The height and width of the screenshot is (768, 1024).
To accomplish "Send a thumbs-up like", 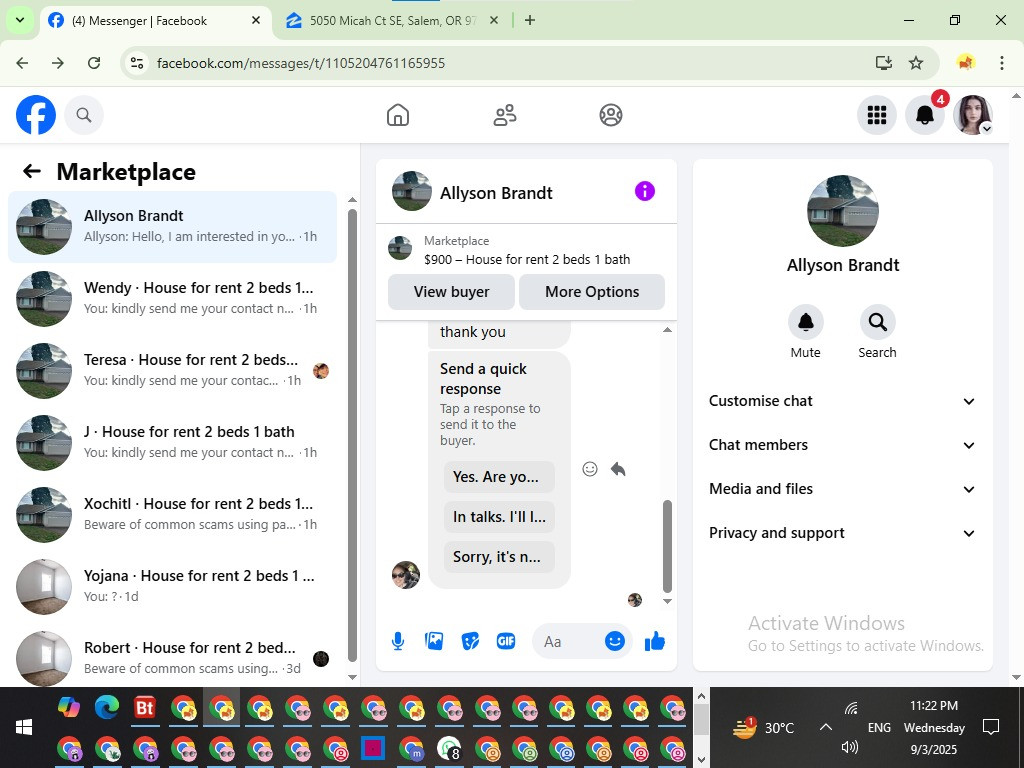I will 654,641.
